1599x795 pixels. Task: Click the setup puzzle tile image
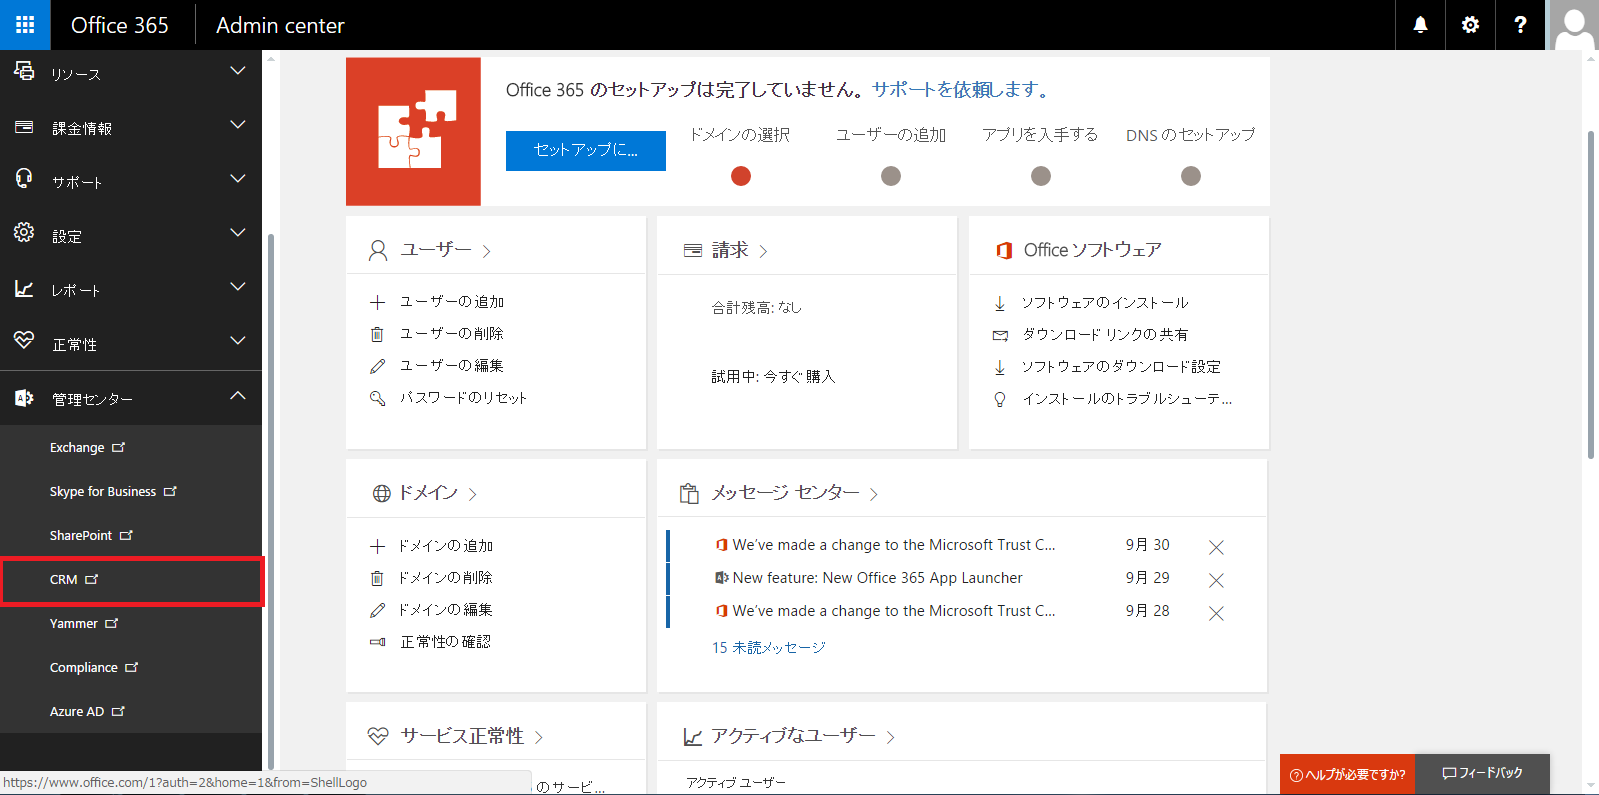[413, 131]
